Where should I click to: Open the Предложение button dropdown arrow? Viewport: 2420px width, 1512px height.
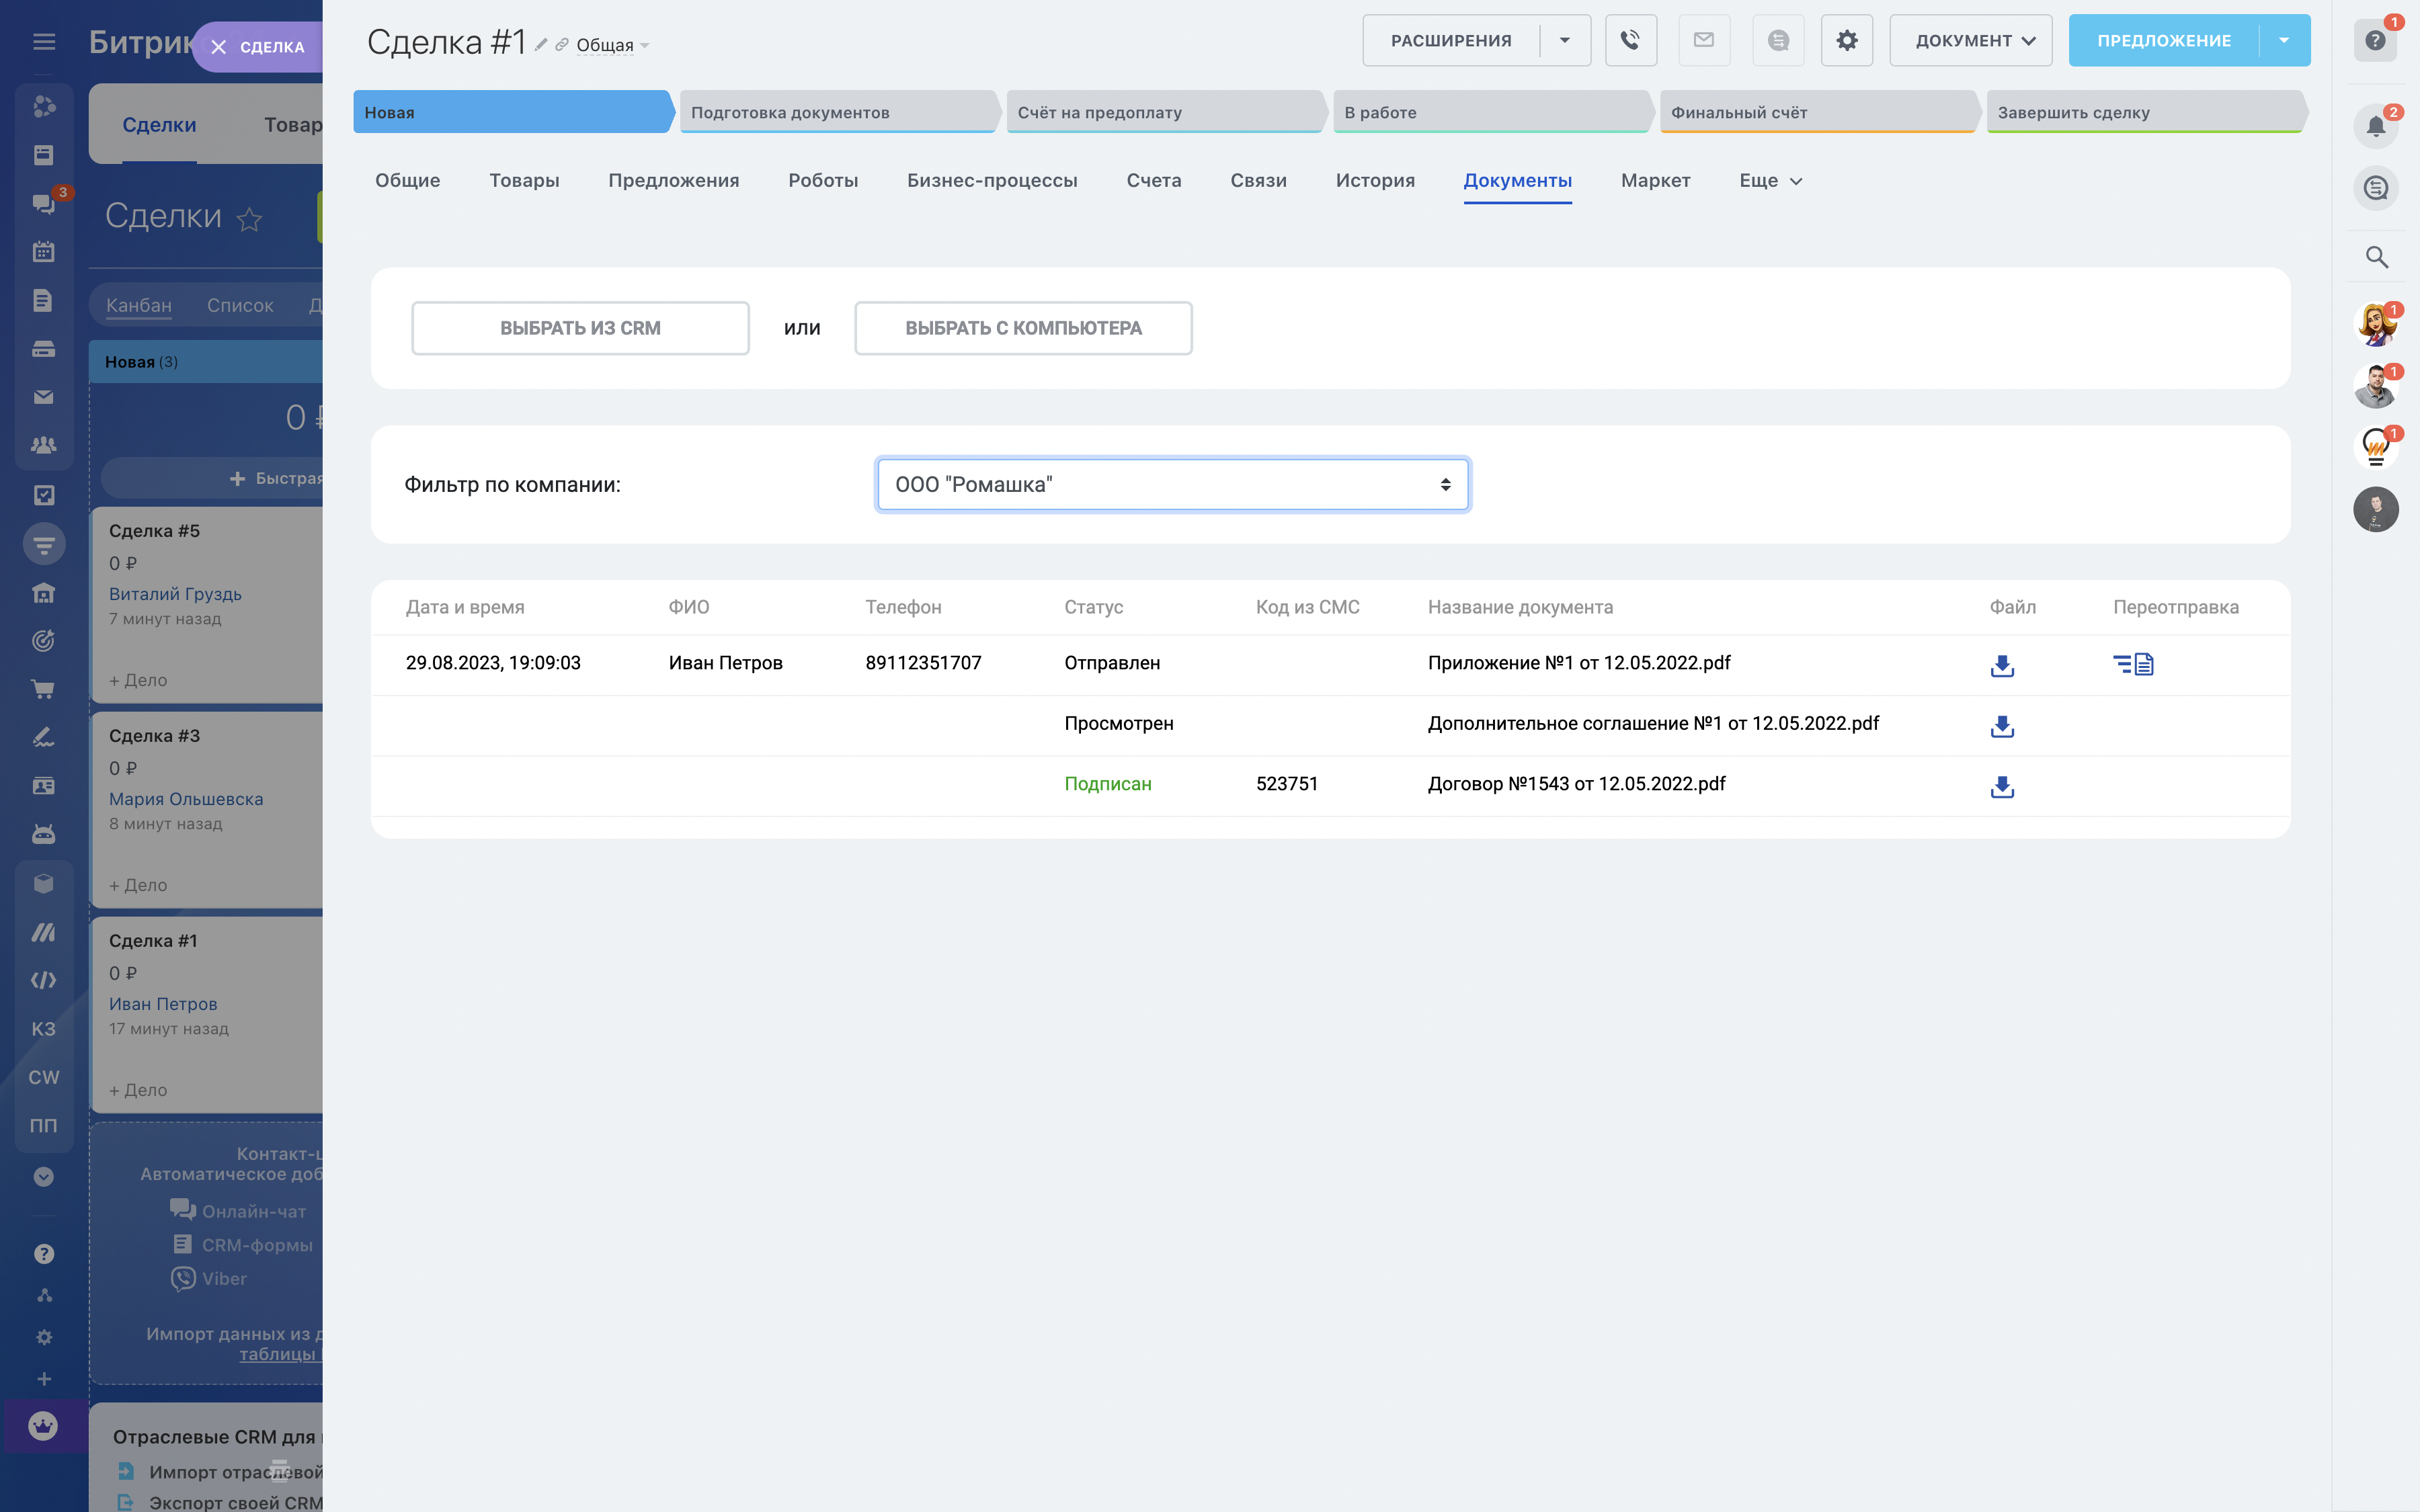pos(2284,41)
